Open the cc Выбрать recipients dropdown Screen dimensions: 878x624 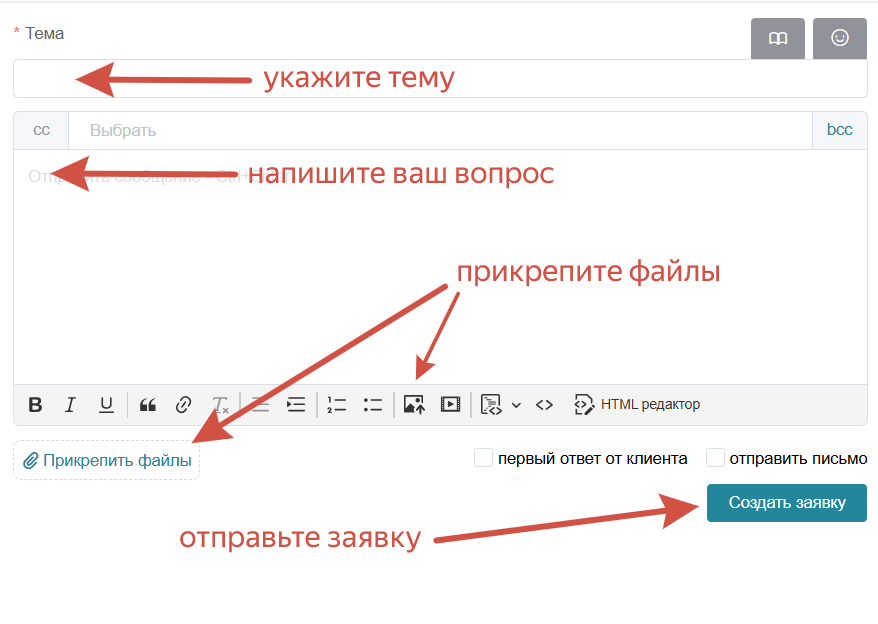(440, 131)
